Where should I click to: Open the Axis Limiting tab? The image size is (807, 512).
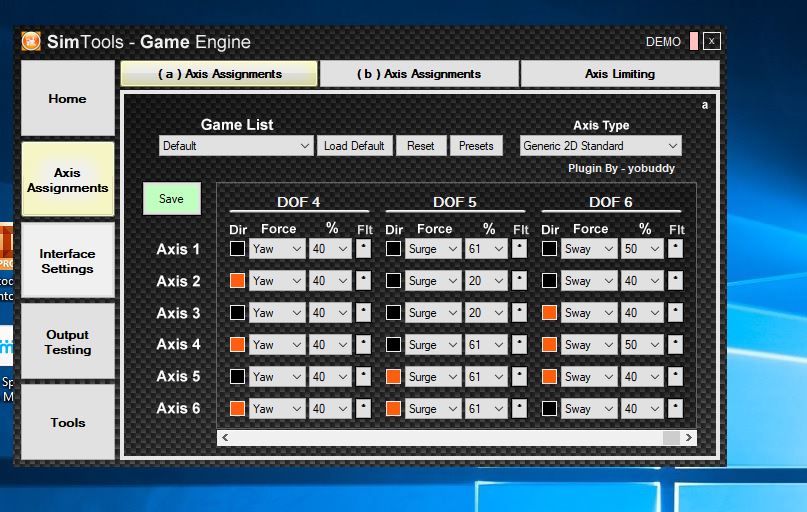[x=620, y=74]
